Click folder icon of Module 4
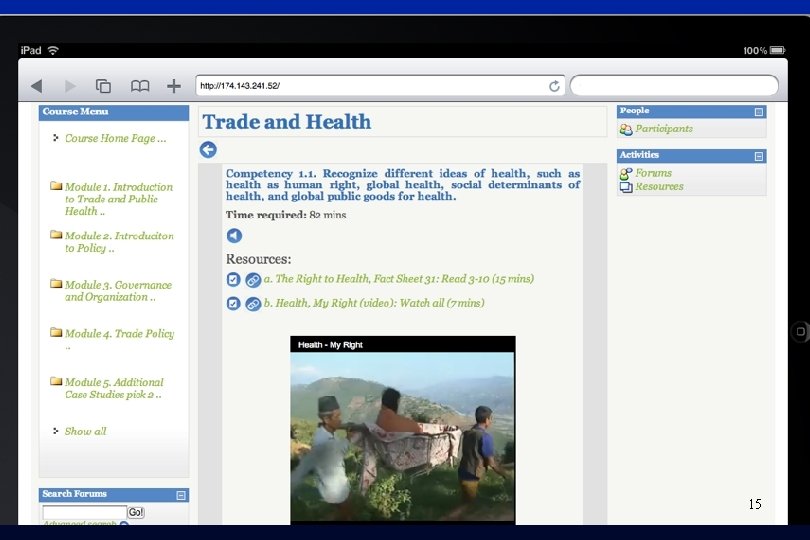This screenshot has width=810, height=540. (56, 332)
